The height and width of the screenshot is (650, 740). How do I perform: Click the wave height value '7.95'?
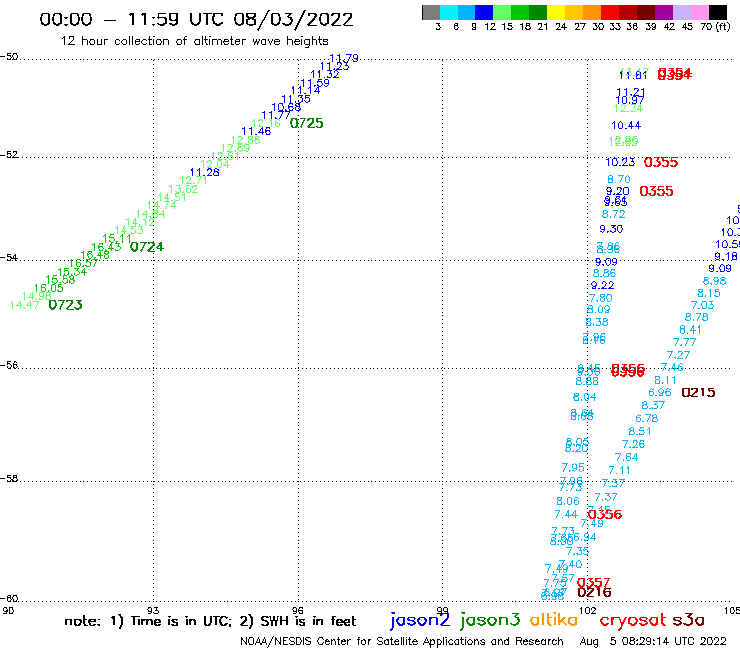coord(573,467)
